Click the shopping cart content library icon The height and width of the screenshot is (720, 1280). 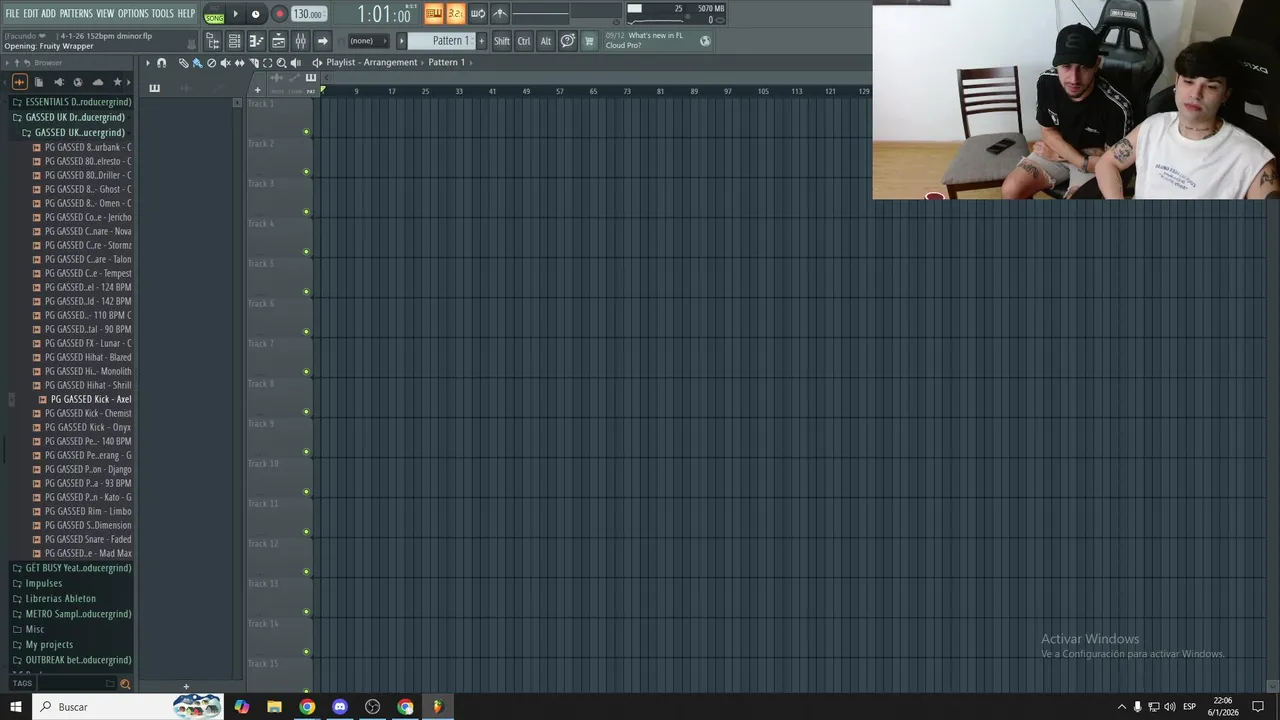point(588,41)
